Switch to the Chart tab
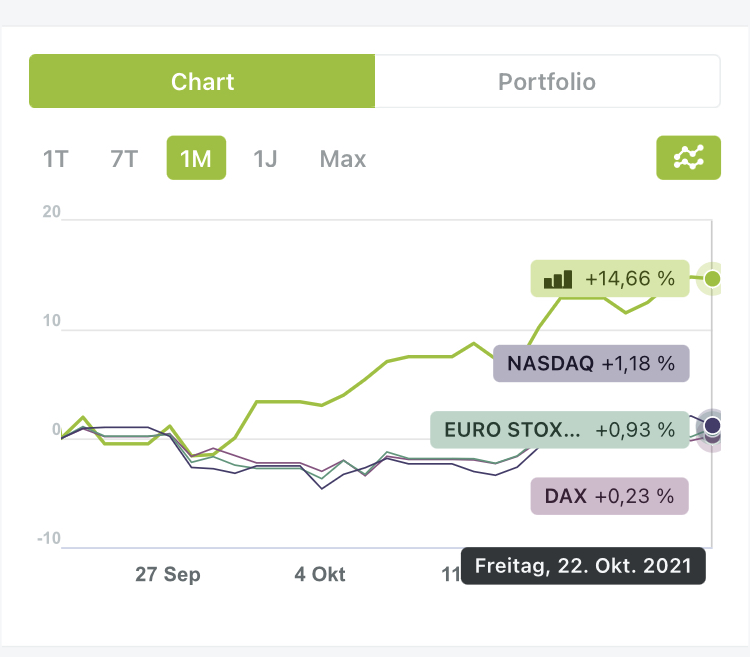Viewport: 750px width, 657px height. pyautogui.click(x=202, y=81)
